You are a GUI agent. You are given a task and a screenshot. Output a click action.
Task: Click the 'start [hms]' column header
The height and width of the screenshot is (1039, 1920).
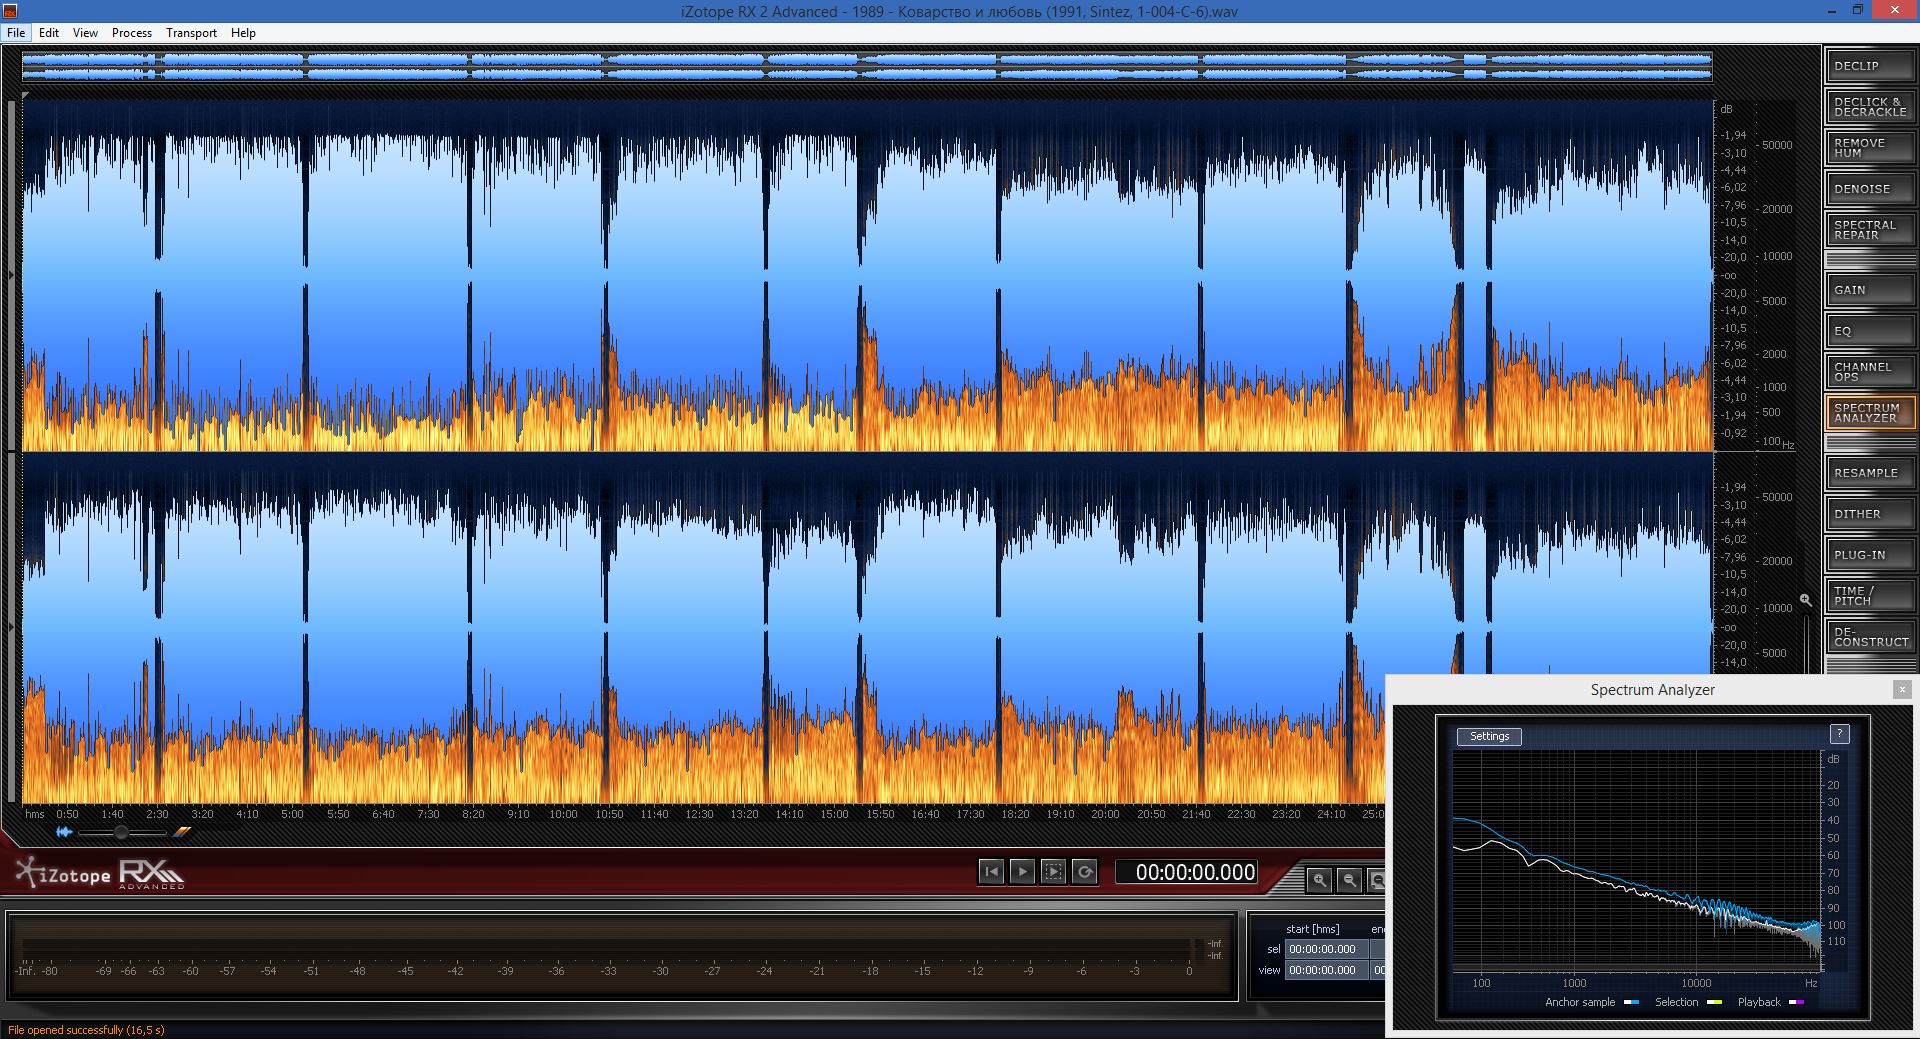pyautogui.click(x=1312, y=929)
